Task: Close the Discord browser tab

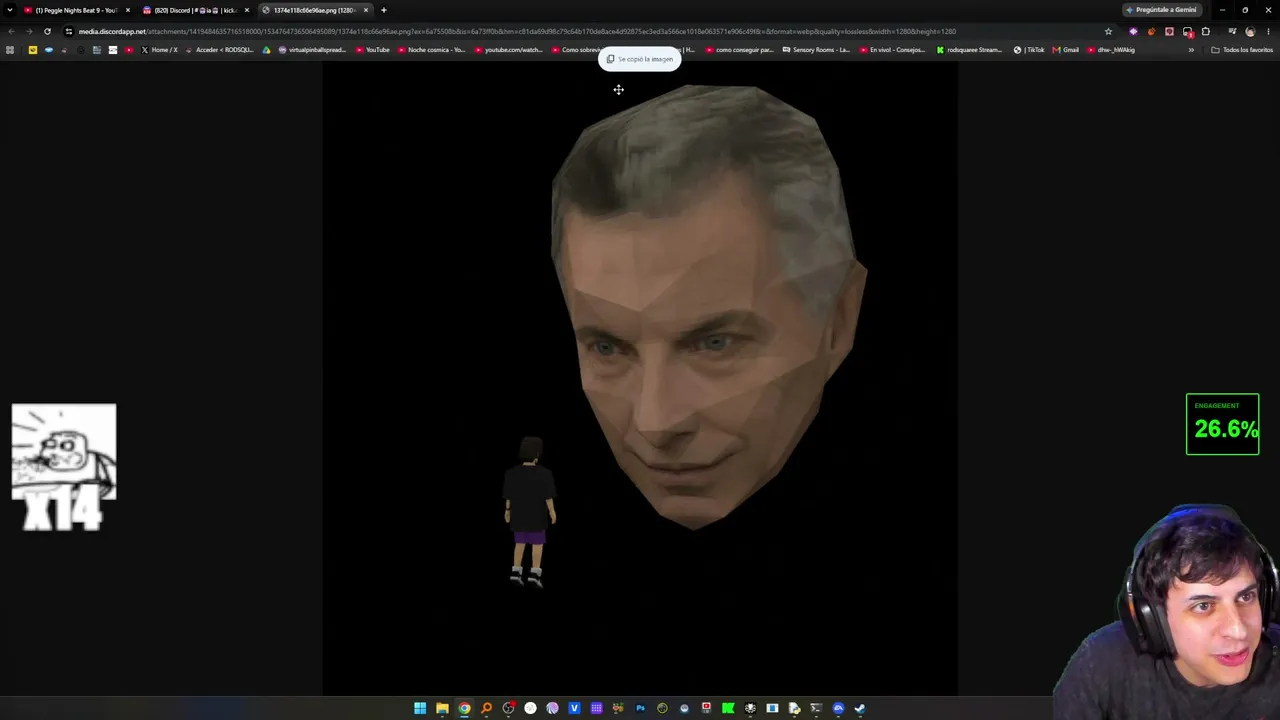Action: tap(247, 10)
